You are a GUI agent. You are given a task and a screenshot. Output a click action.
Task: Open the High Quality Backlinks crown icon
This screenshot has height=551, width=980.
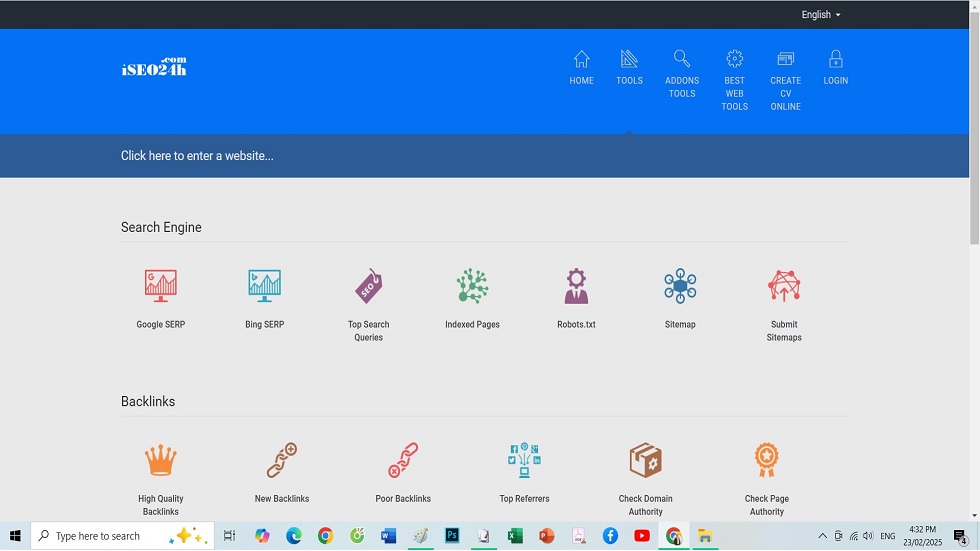coord(160,460)
